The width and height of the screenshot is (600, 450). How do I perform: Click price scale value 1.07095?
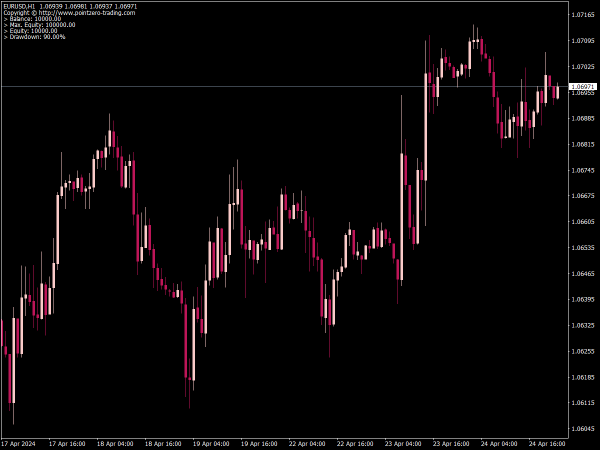point(583,41)
